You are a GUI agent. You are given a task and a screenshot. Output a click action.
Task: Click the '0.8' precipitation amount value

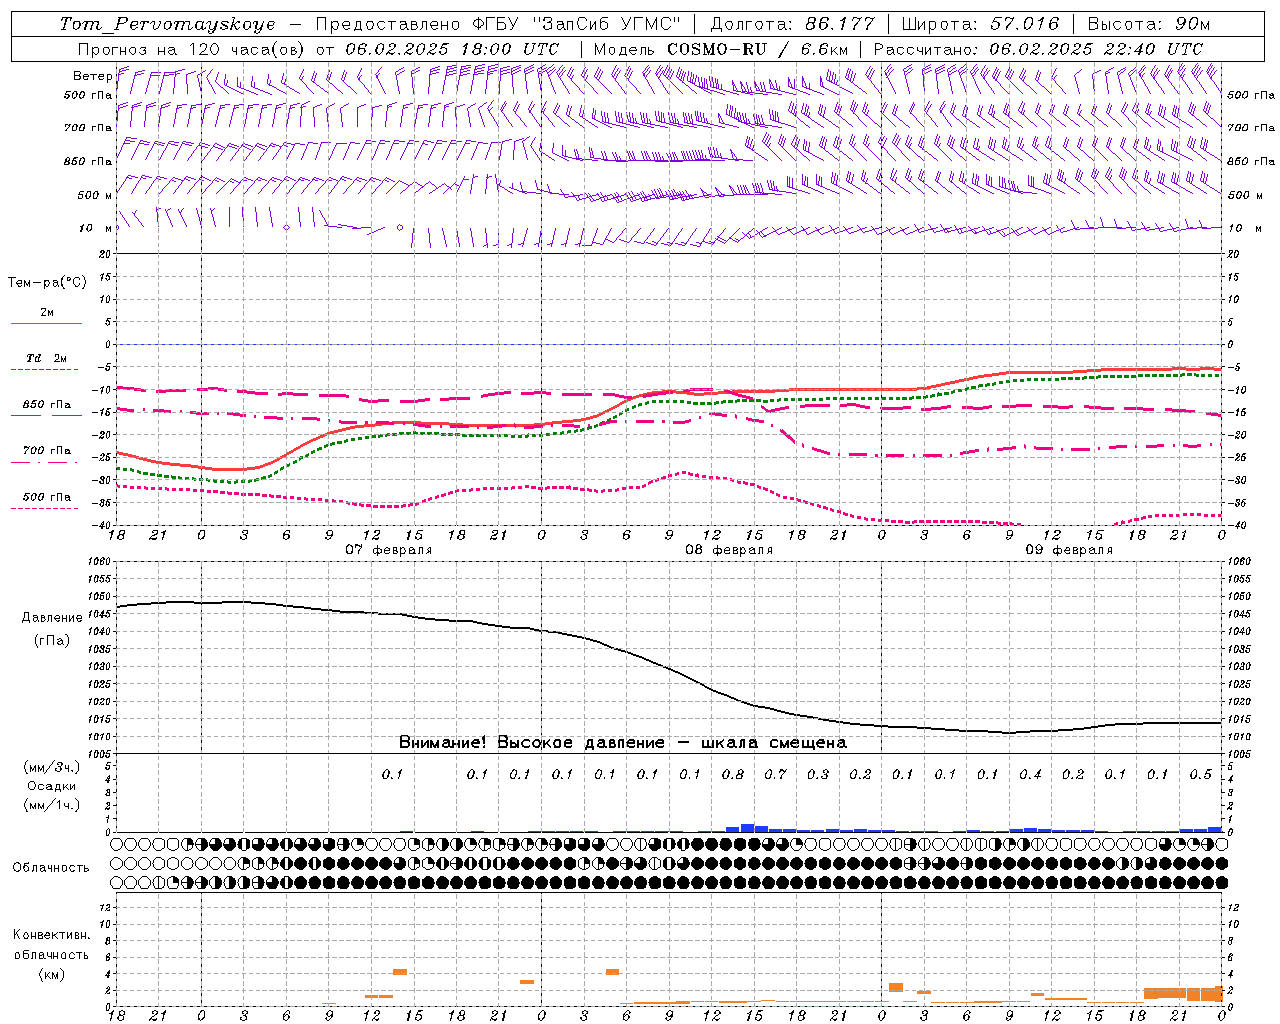[733, 774]
